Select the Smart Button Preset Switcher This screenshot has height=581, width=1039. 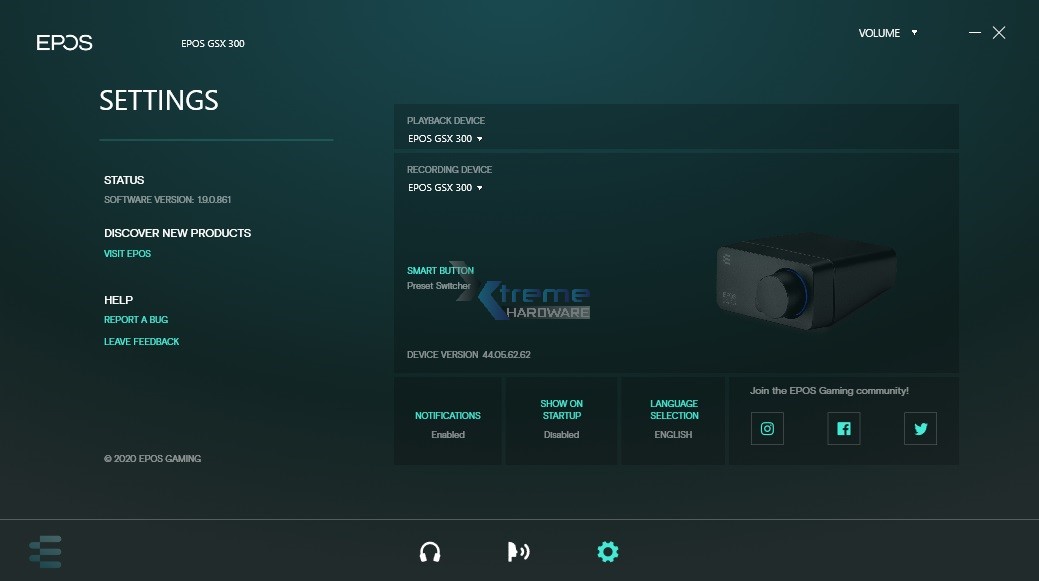439,279
